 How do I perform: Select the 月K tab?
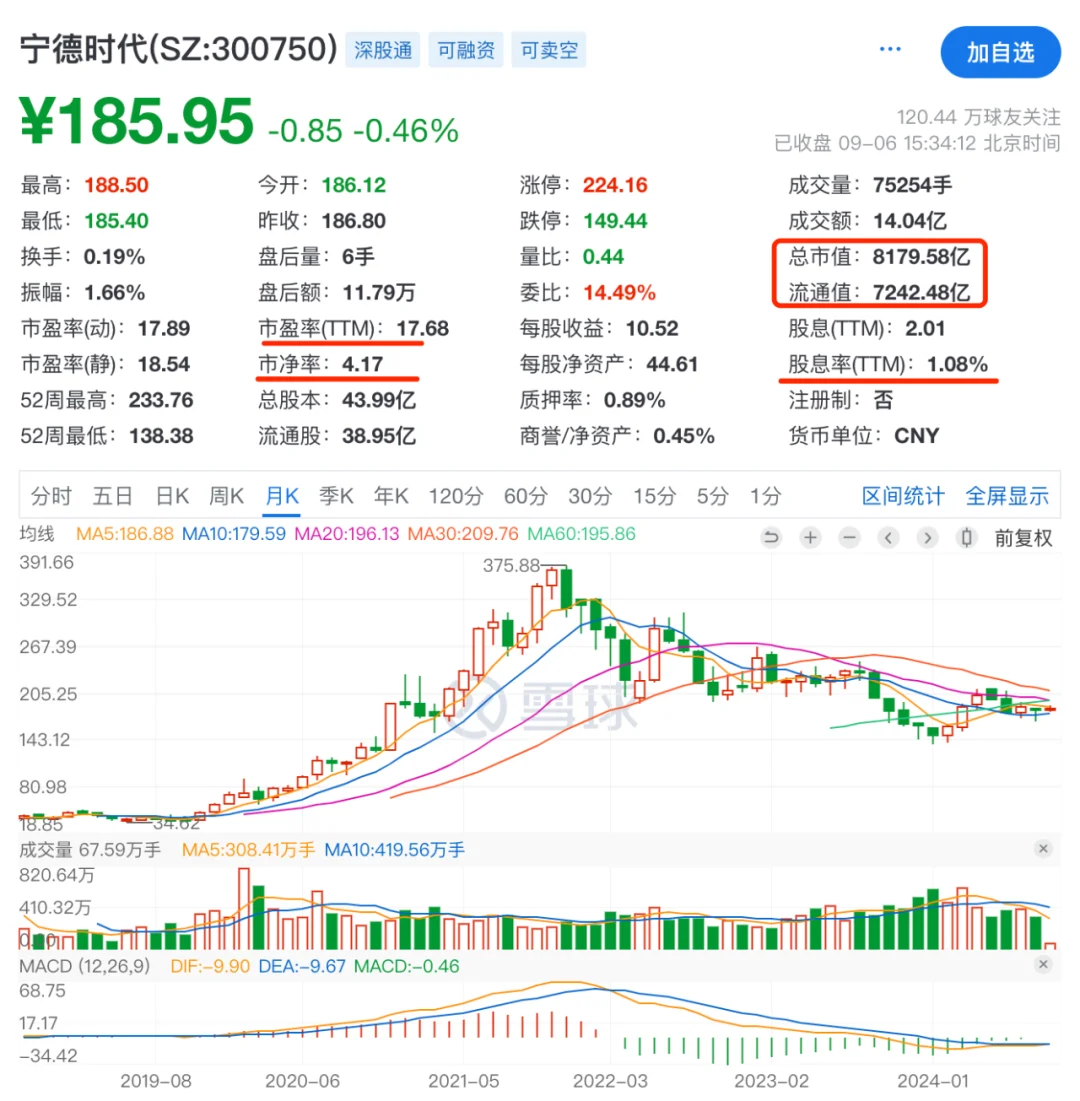point(282,496)
